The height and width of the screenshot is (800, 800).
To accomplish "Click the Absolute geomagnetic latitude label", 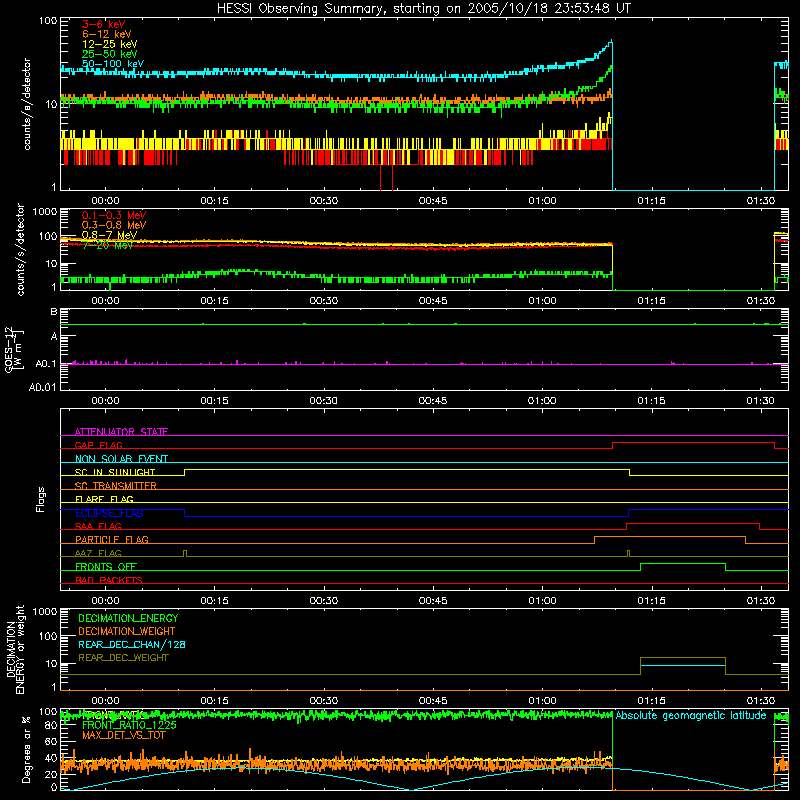I will coord(691,716).
